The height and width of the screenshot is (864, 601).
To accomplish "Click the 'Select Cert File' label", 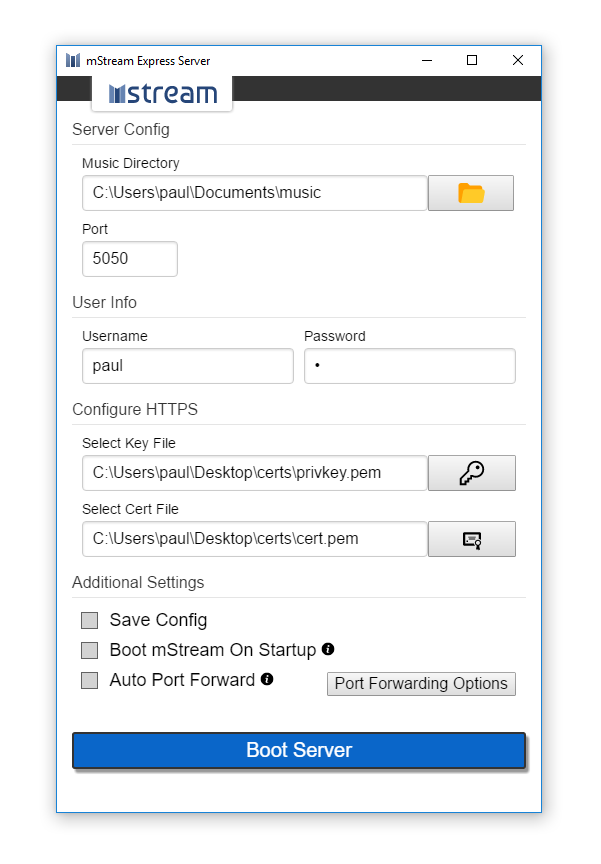I will (x=131, y=510).
